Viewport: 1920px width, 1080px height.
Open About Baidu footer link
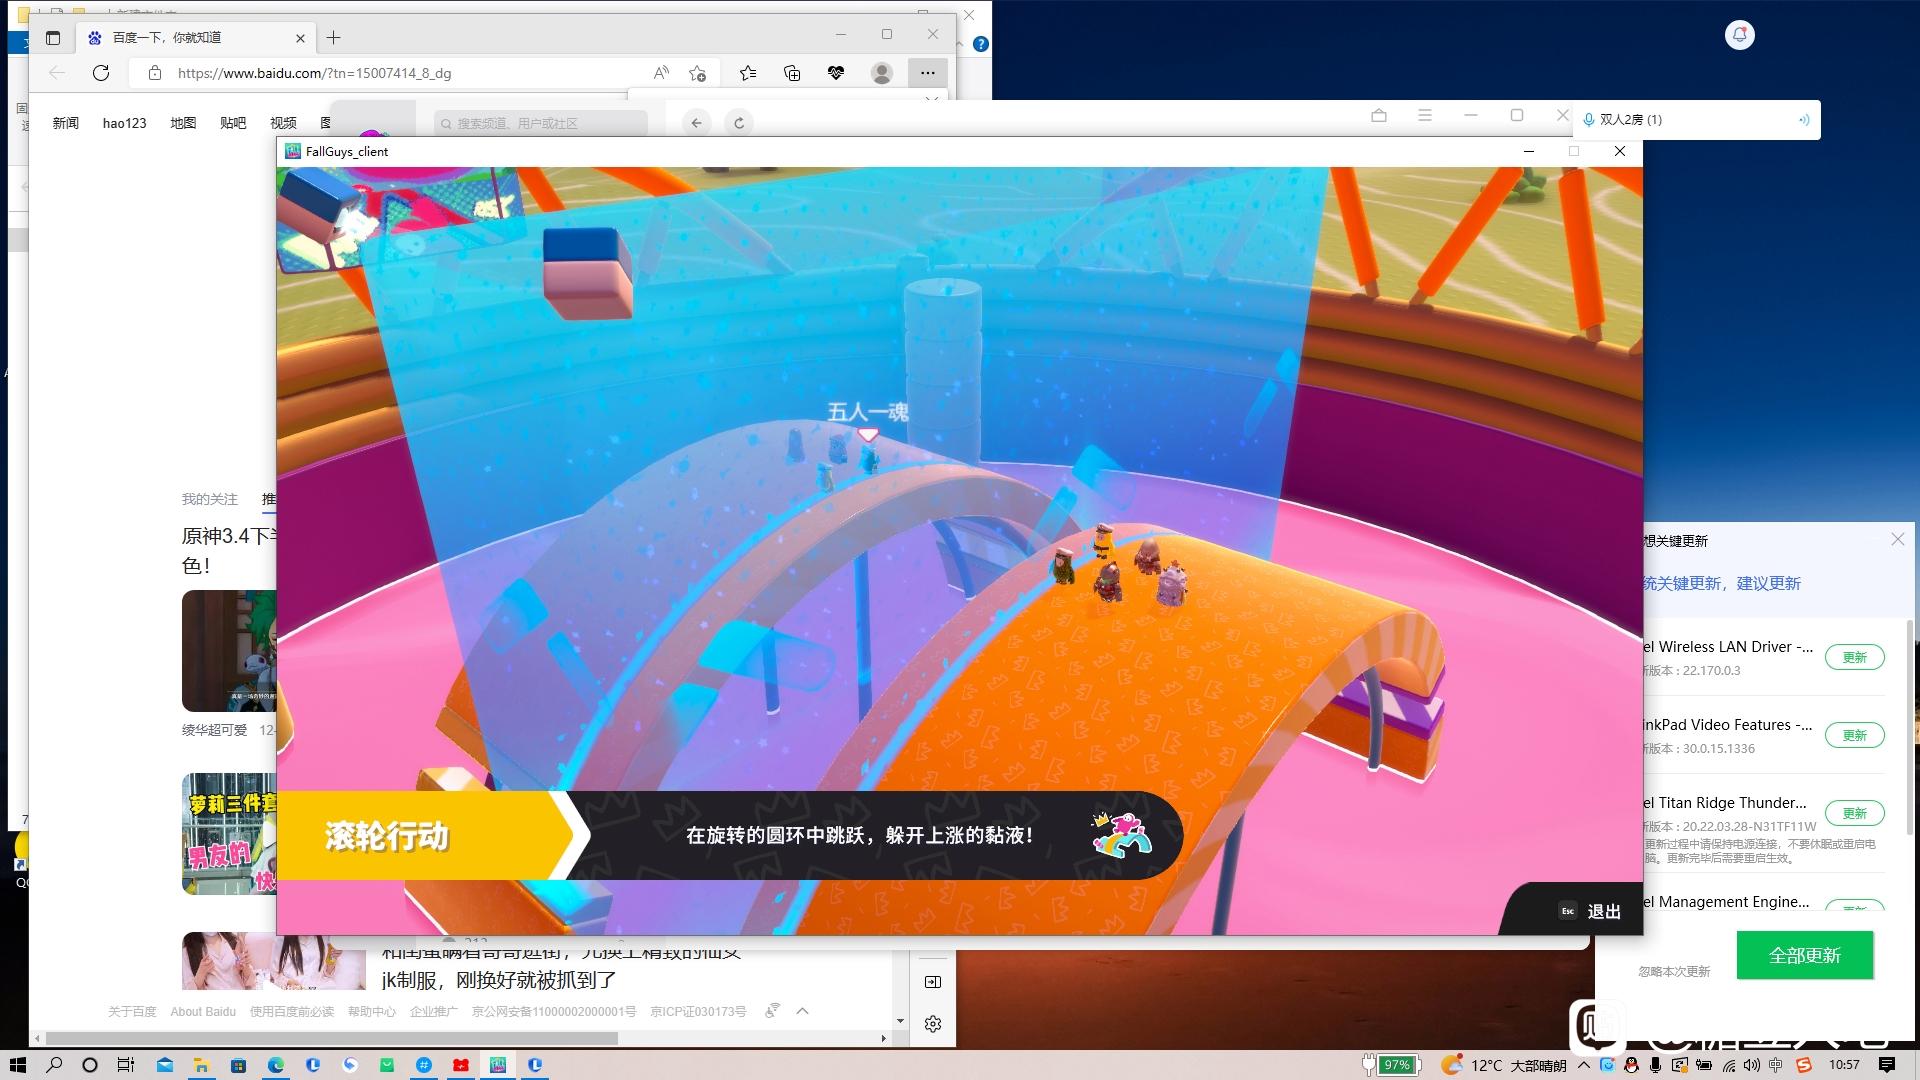tap(203, 1012)
